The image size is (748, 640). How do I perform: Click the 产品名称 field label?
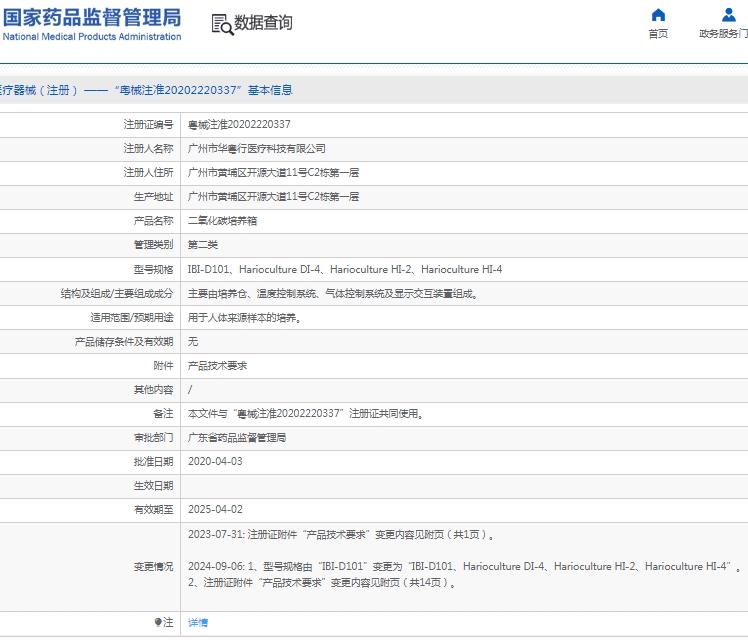tap(154, 221)
